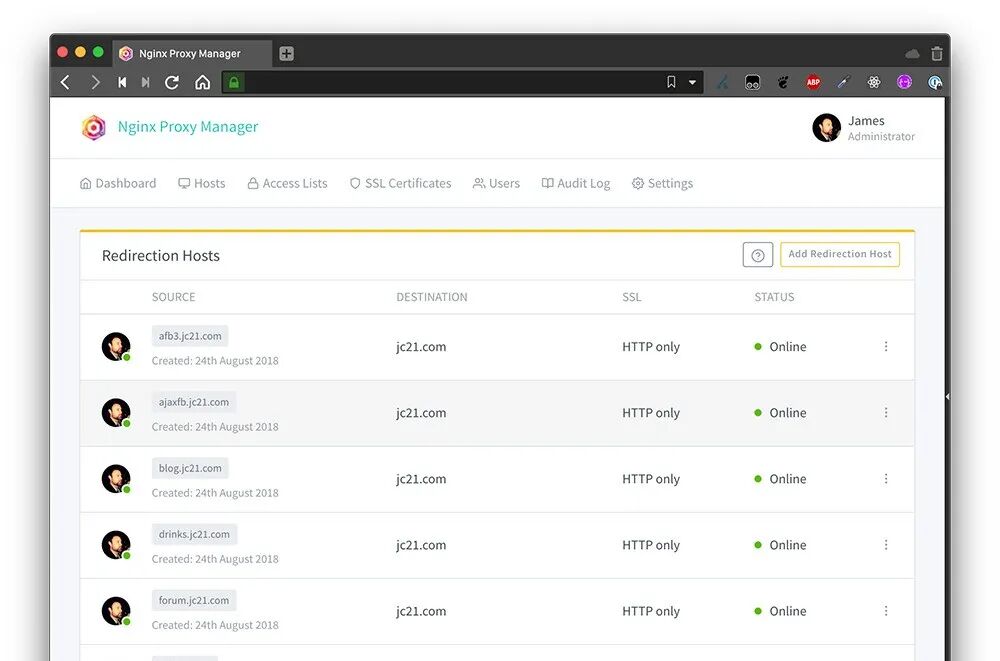Open actions menu for blog.jc21.com row
The image size is (1000, 661).
(886, 479)
